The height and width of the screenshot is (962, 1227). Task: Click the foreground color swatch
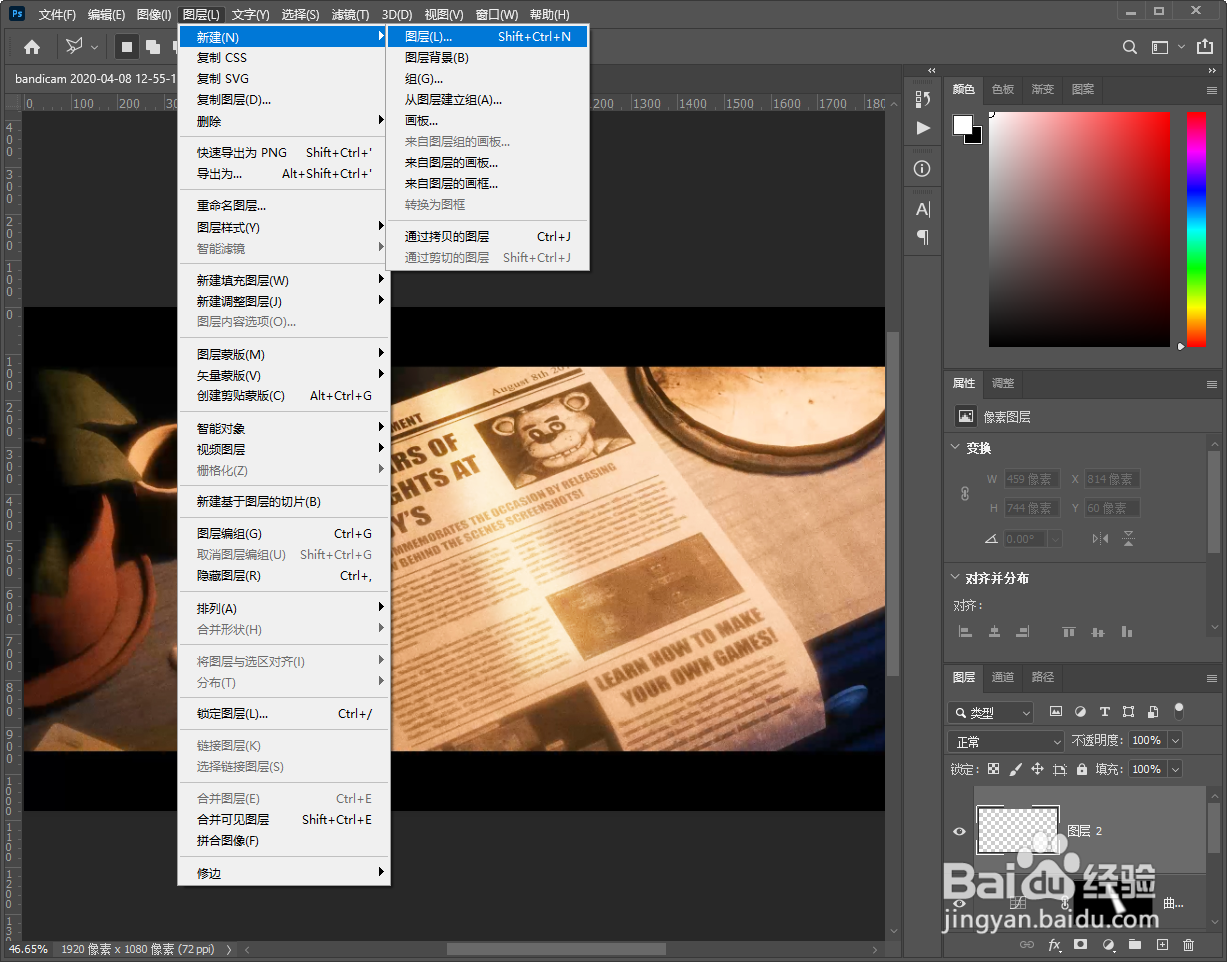coord(963,125)
